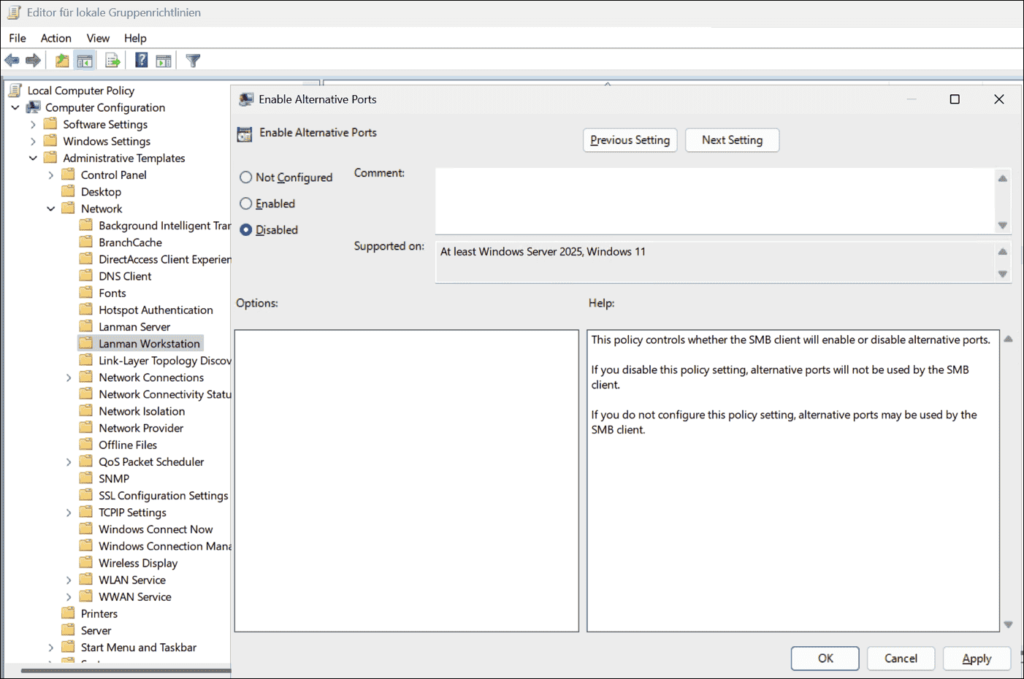The image size is (1024, 679).
Task: Select Network Provider in the tree
Action: [141, 428]
